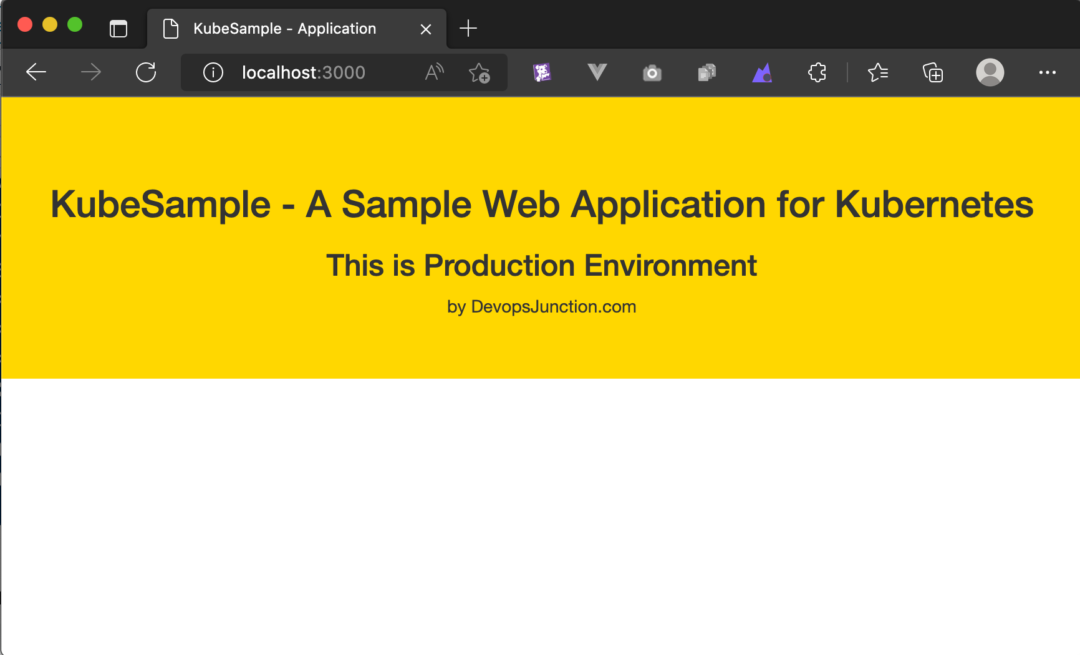Open the Settings and more menu
The width and height of the screenshot is (1080, 655).
(x=1047, y=72)
